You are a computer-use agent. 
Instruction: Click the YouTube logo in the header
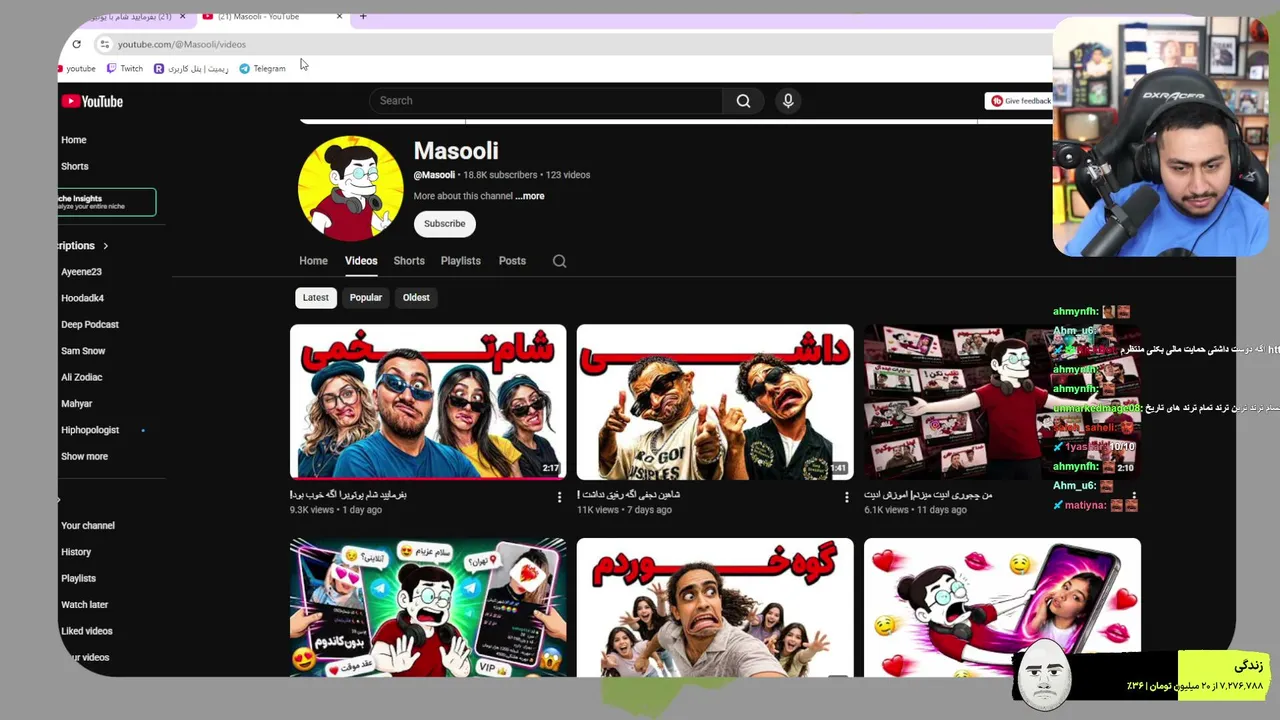pyautogui.click(x=92, y=101)
